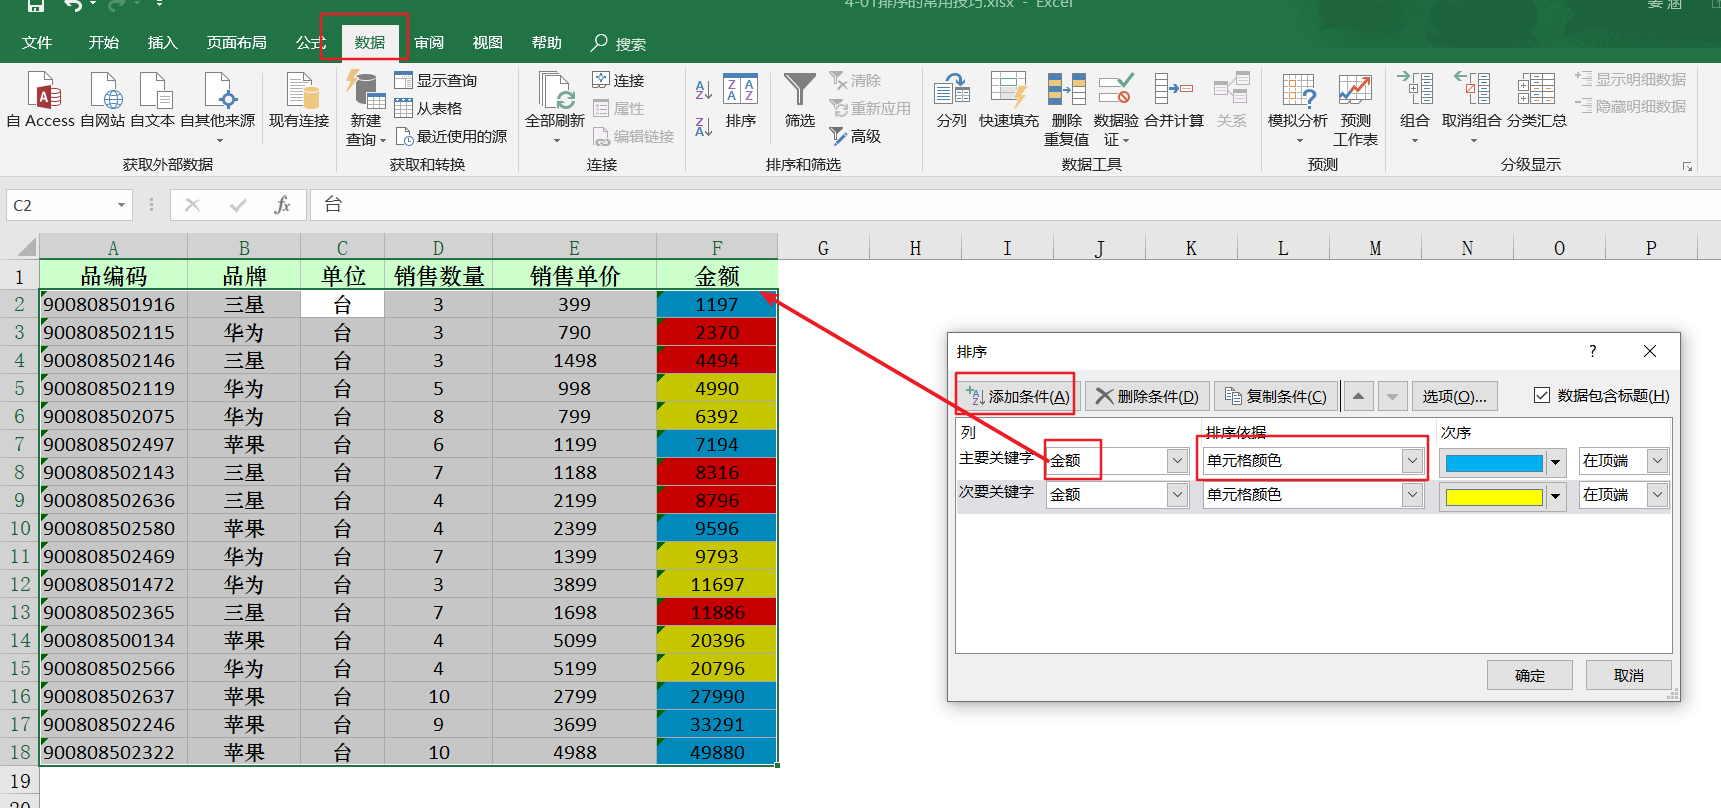
Task: Open the 次要关键字 在顶端 position dropdown
Action: point(1658,495)
